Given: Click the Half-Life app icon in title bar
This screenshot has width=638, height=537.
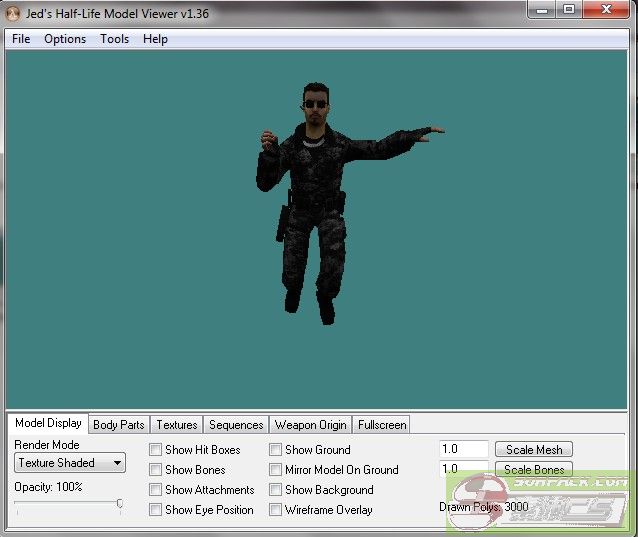Looking at the screenshot, I should tap(13, 14).
